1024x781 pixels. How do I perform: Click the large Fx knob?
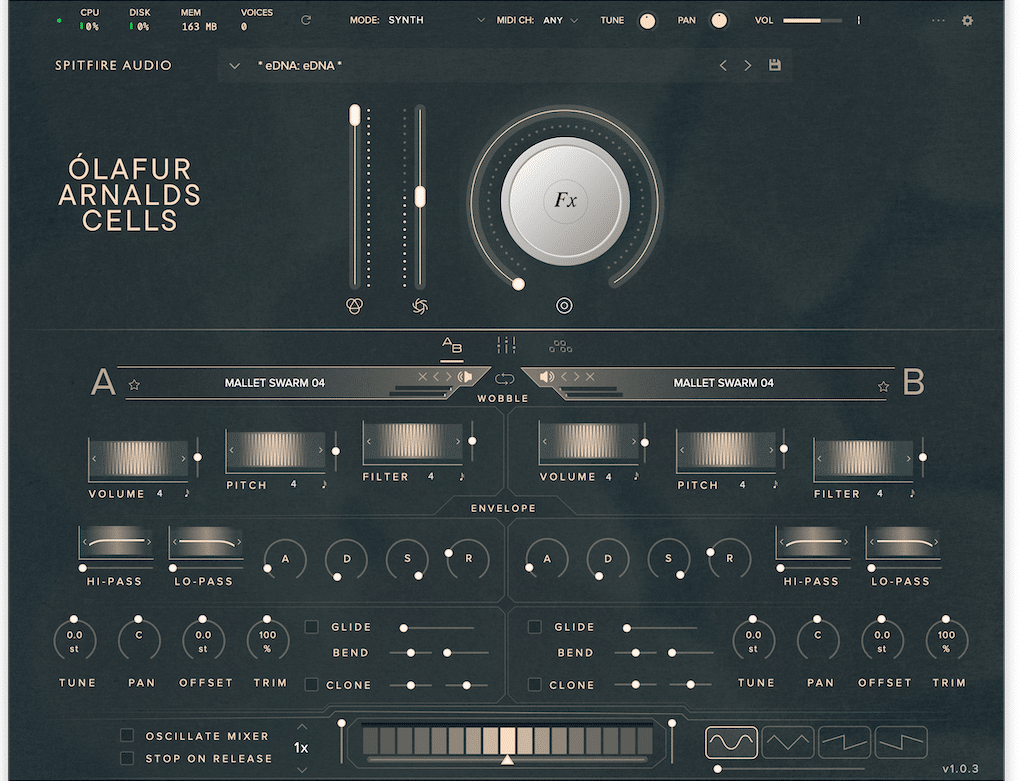click(565, 200)
